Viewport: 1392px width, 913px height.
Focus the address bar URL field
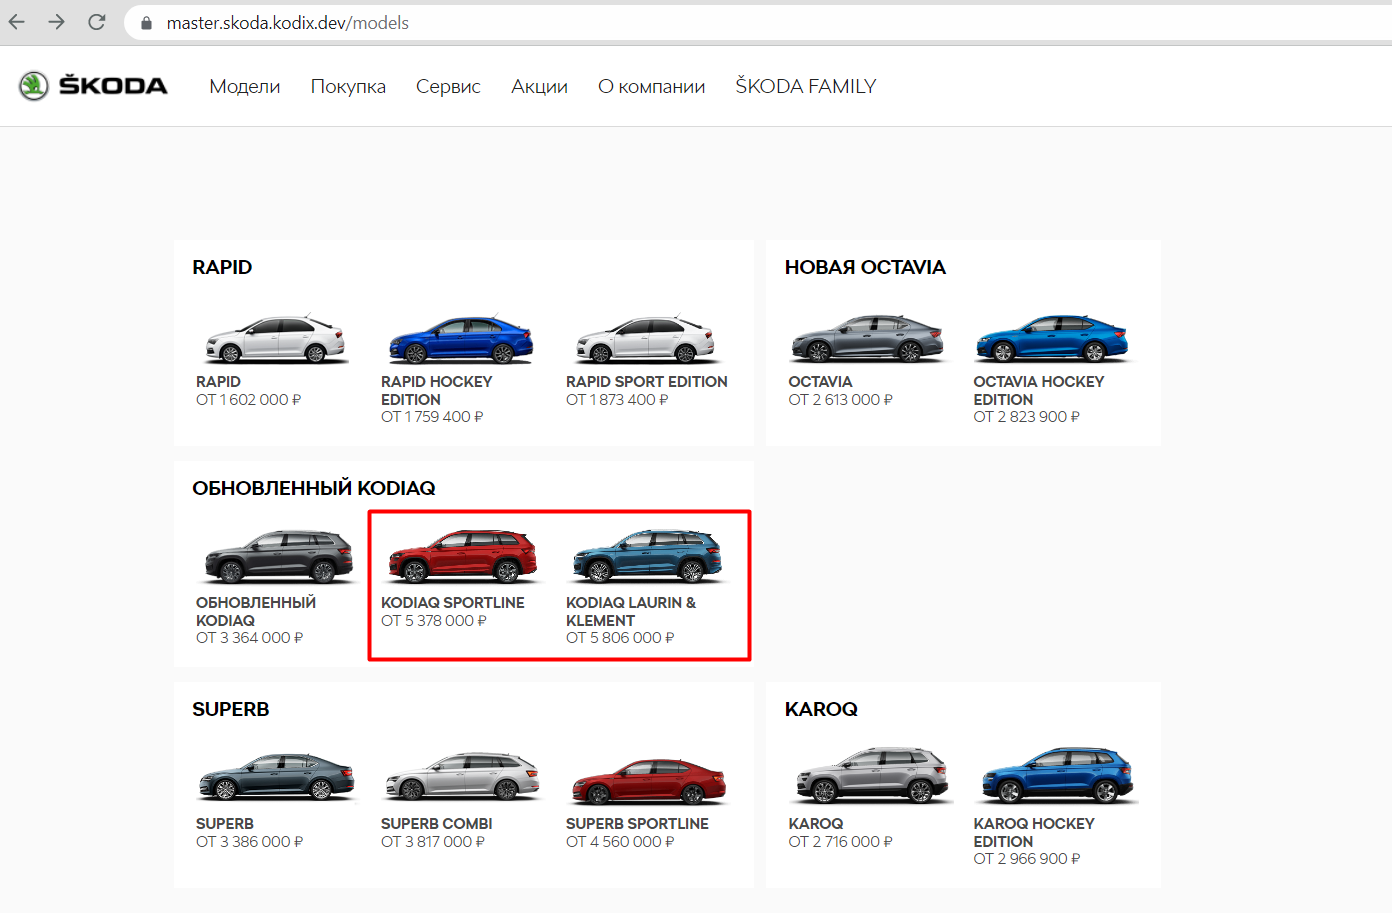pos(760,22)
